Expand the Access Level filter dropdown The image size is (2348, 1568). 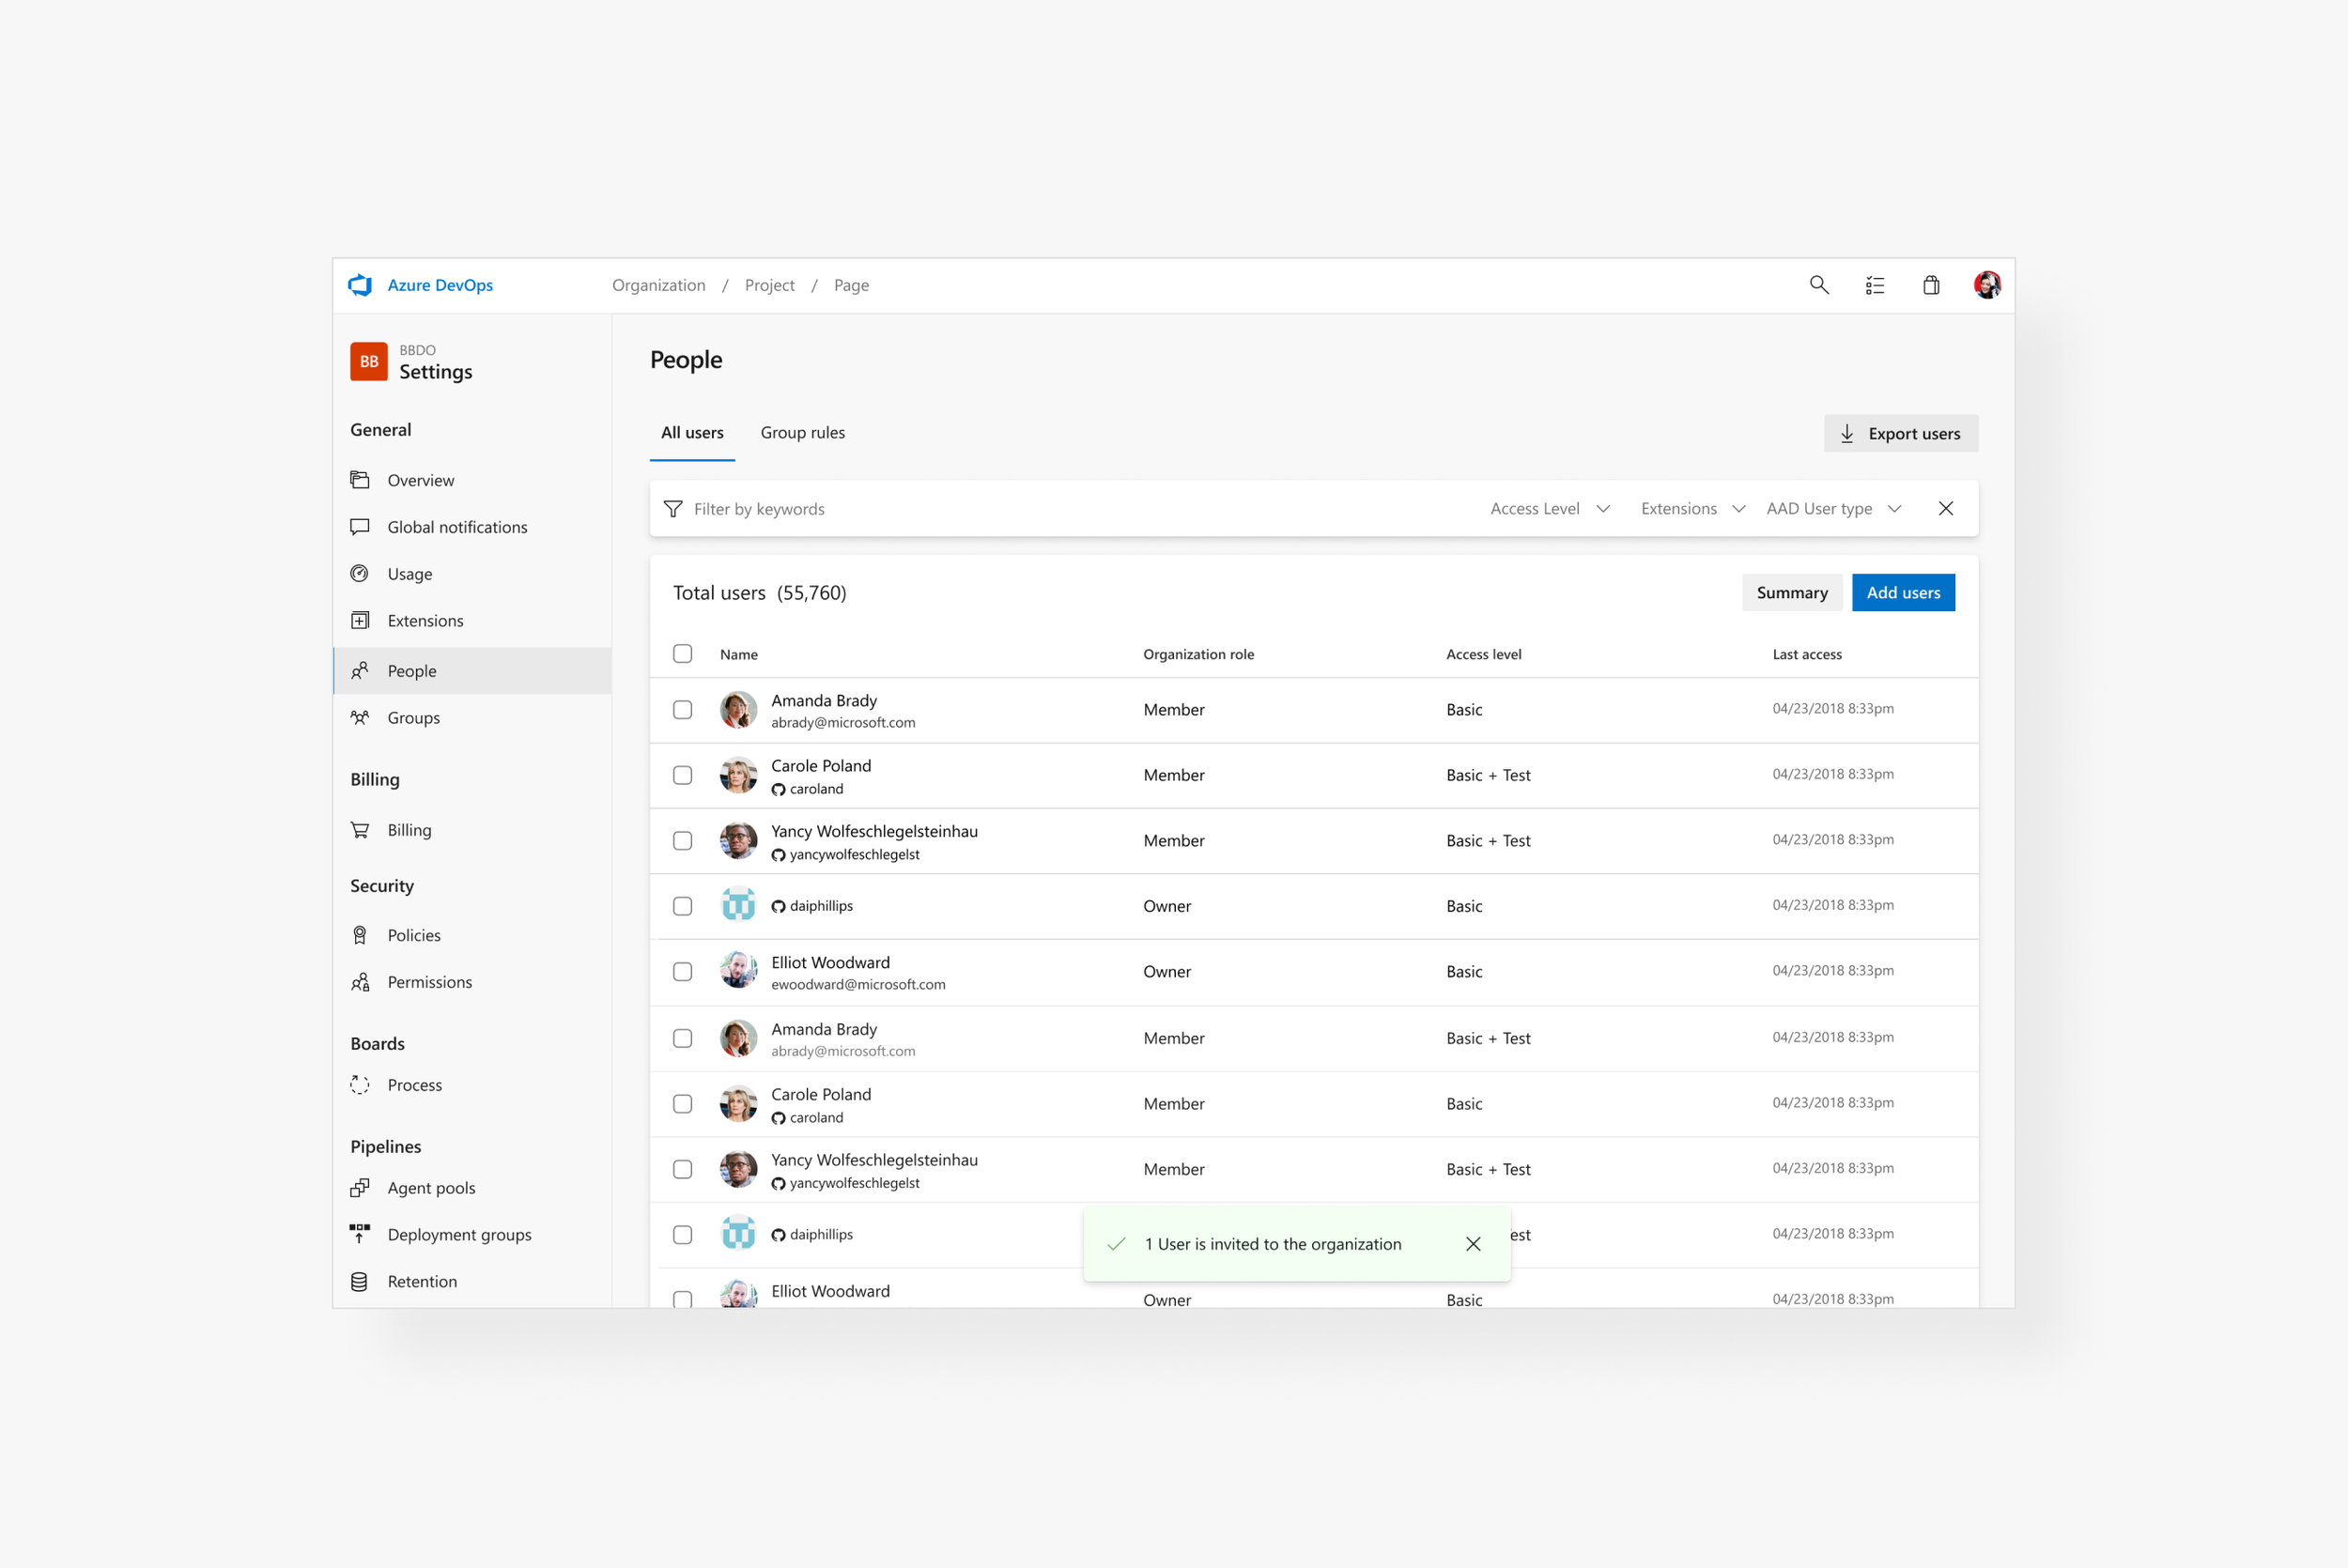[x=1550, y=509]
